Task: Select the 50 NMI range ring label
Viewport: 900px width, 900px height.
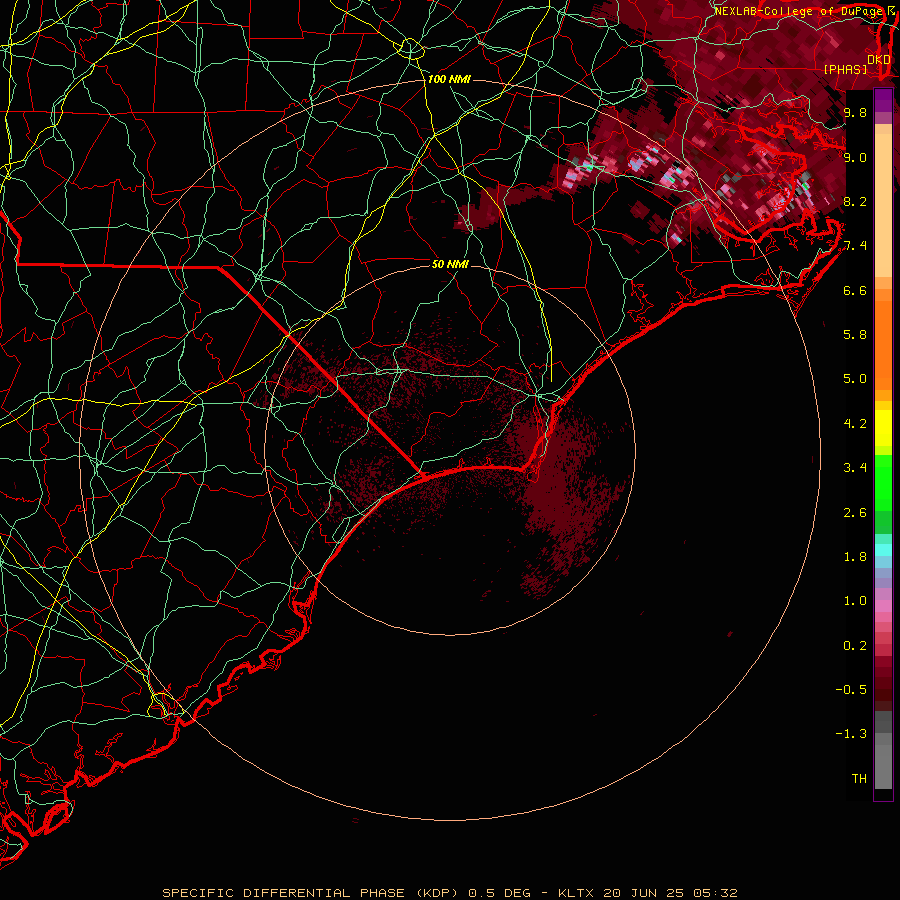Action: pos(450,264)
